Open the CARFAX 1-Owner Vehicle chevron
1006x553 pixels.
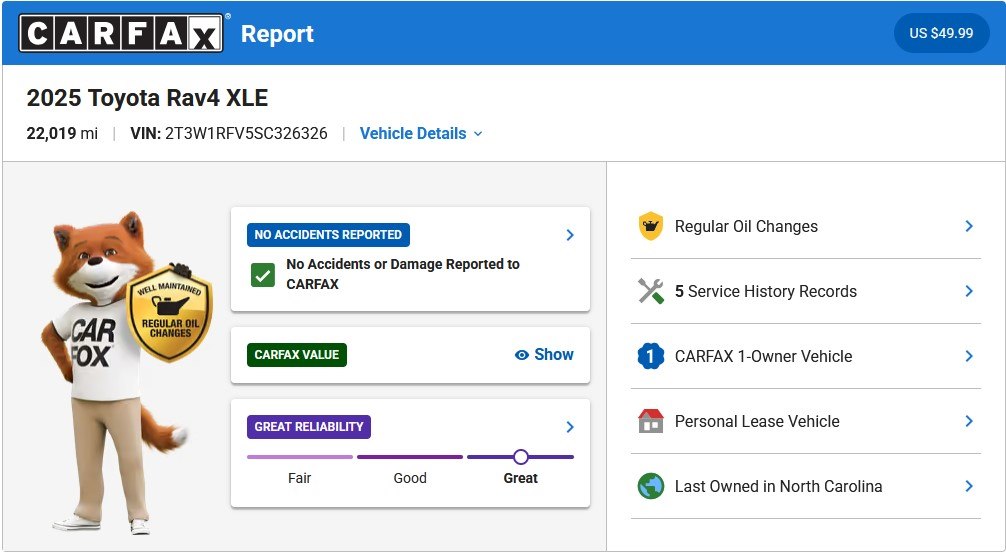969,356
